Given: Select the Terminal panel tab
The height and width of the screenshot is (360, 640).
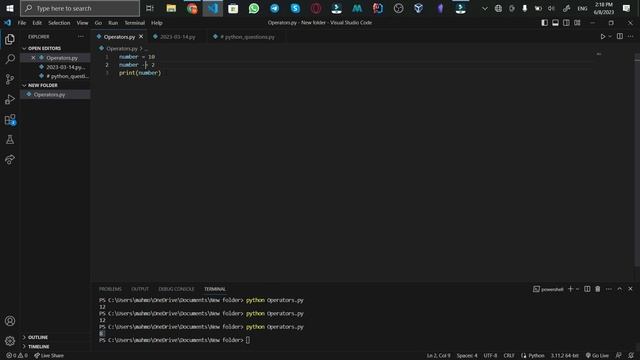Looking at the screenshot, I should tap(215, 289).
